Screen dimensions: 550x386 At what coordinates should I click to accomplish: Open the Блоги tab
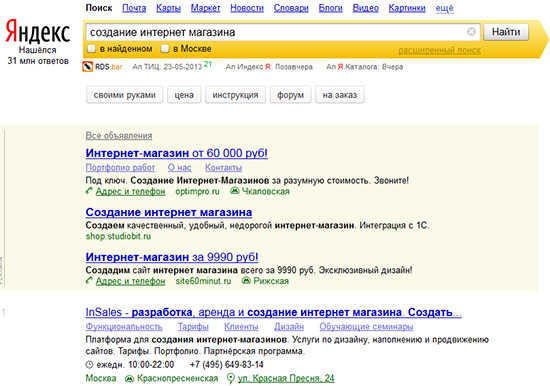330,8
